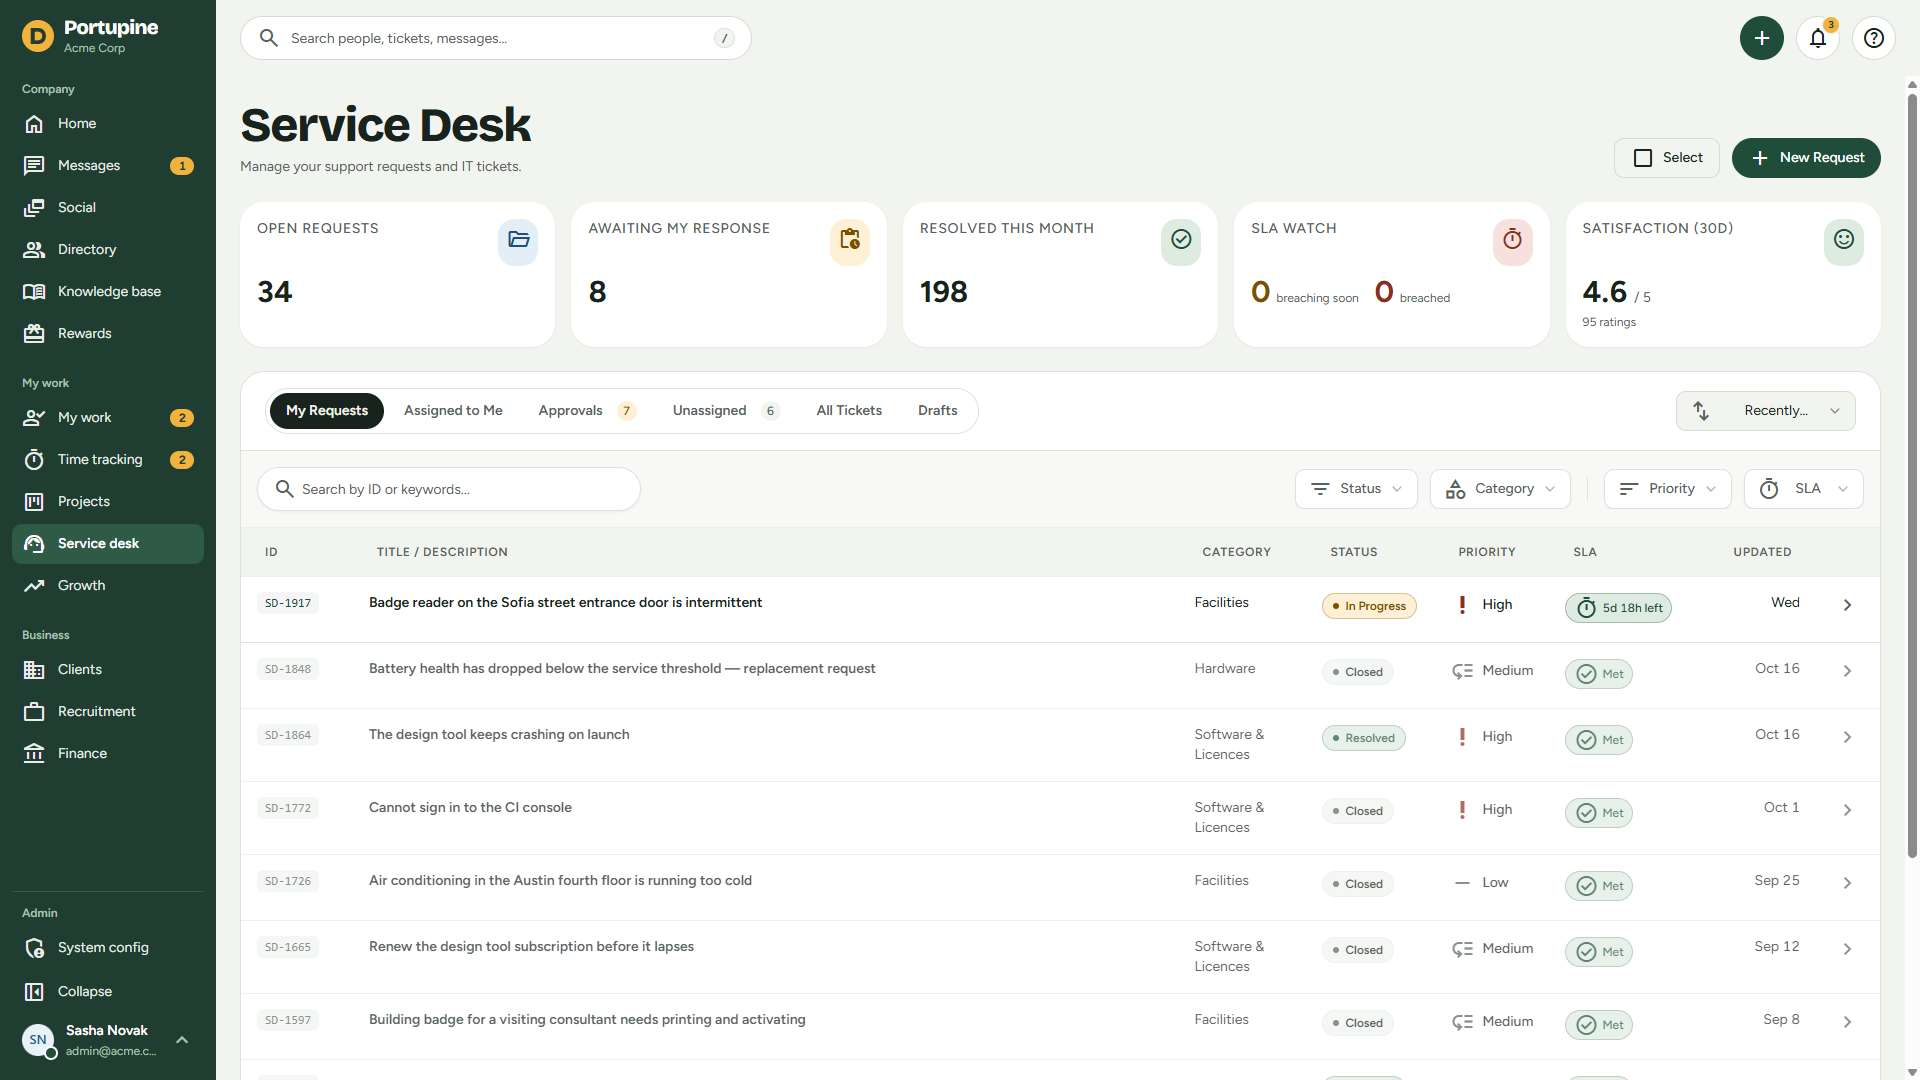The width and height of the screenshot is (1920, 1080).
Task: Collapse the sidebar
Action: tap(108, 992)
